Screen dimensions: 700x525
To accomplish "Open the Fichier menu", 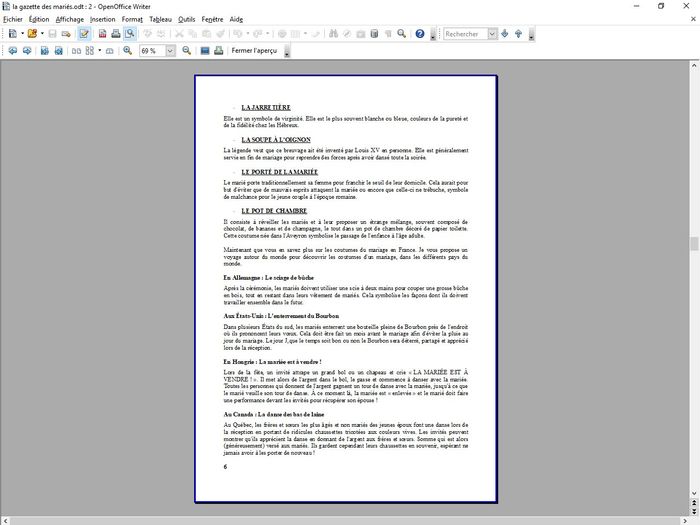I will coord(12,19).
